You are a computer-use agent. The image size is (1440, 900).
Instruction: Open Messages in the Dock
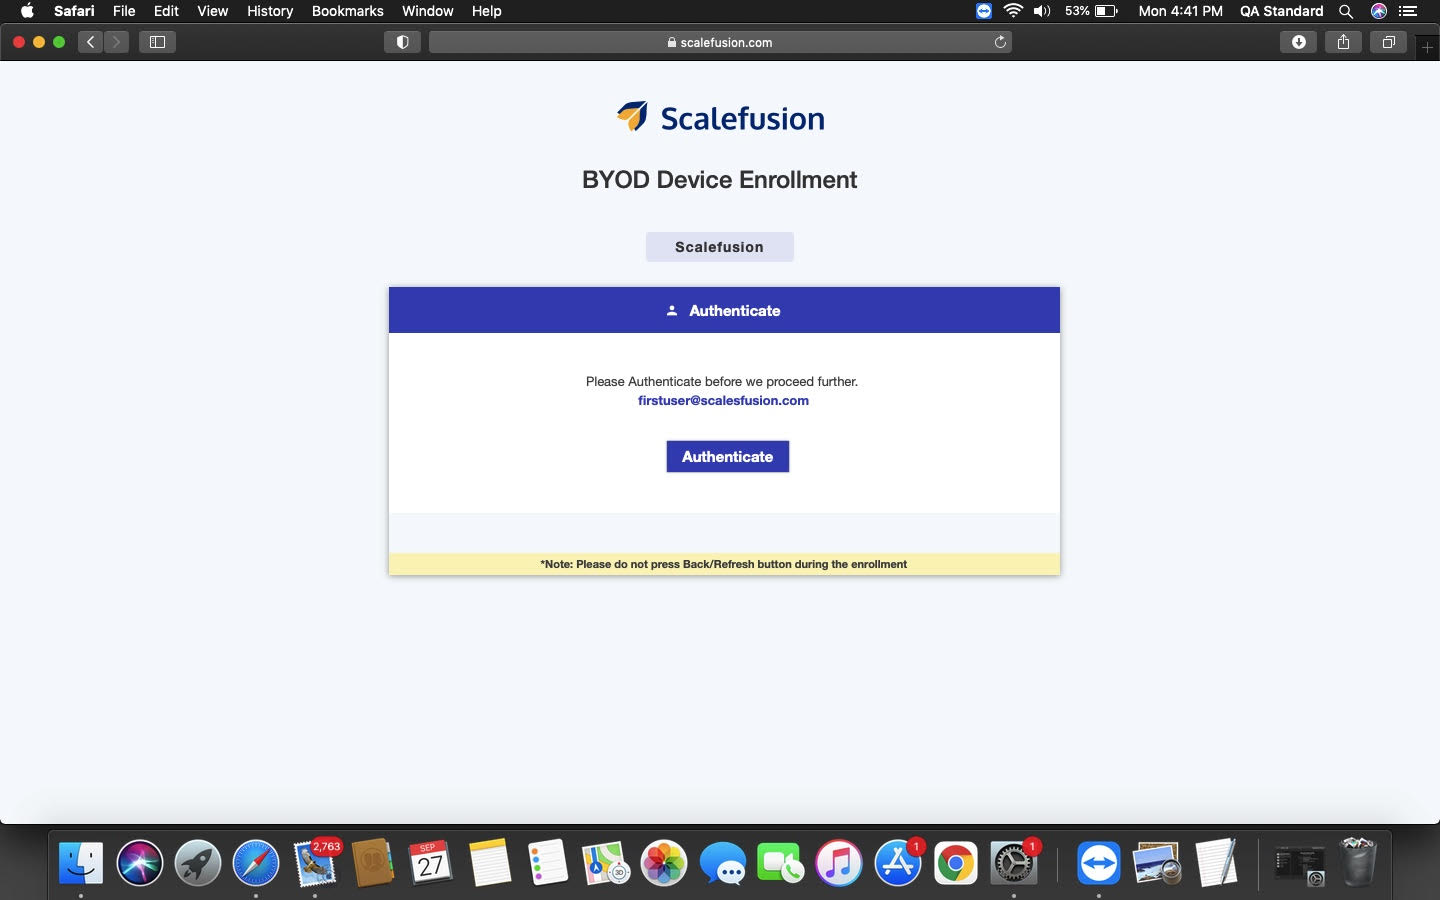tap(723, 863)
